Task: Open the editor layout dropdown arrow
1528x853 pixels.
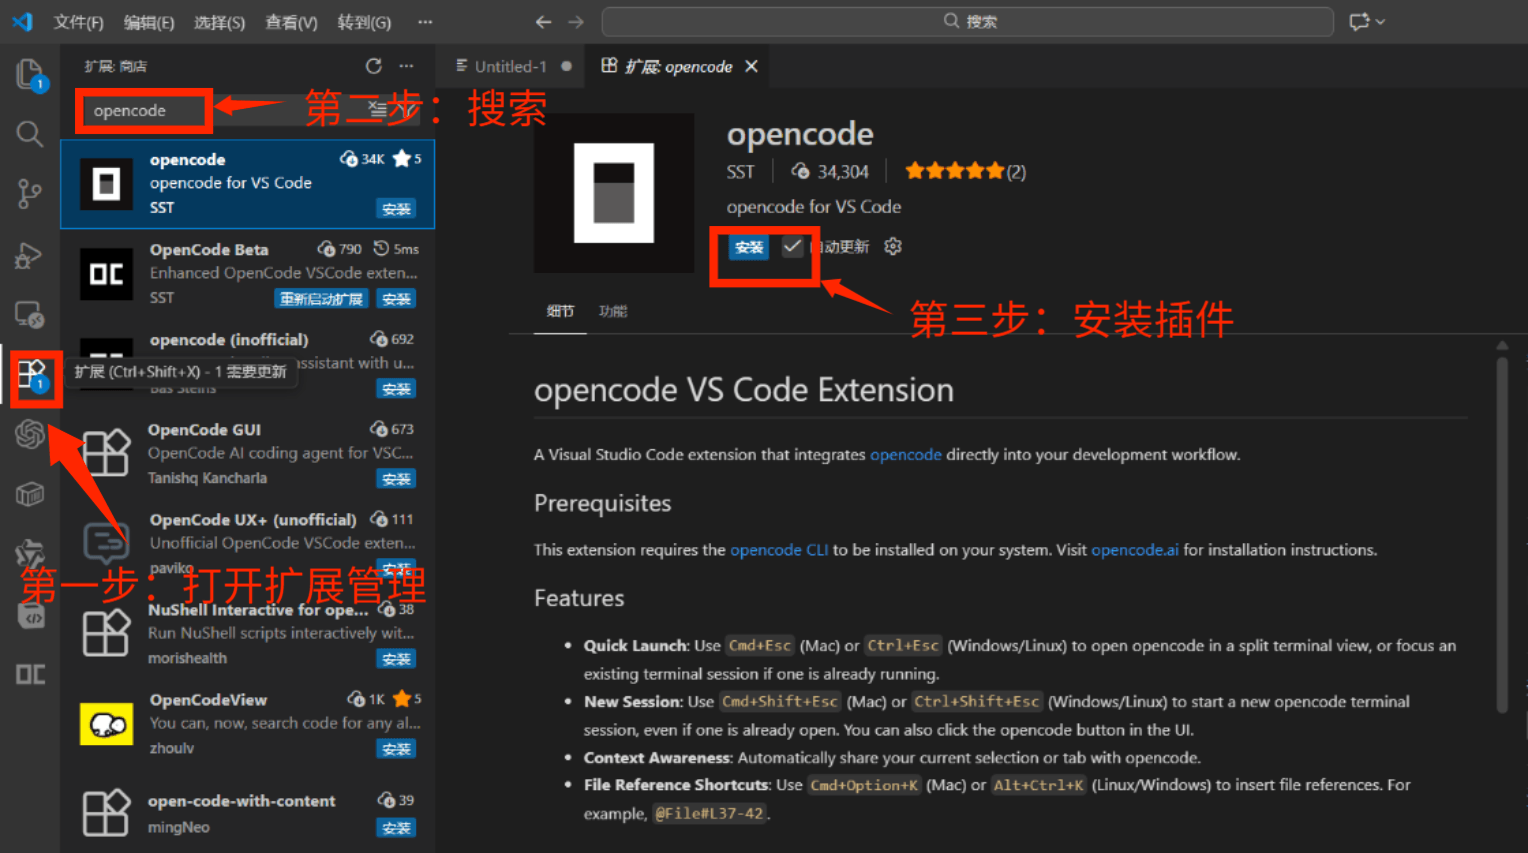Action: point(1378,21)
